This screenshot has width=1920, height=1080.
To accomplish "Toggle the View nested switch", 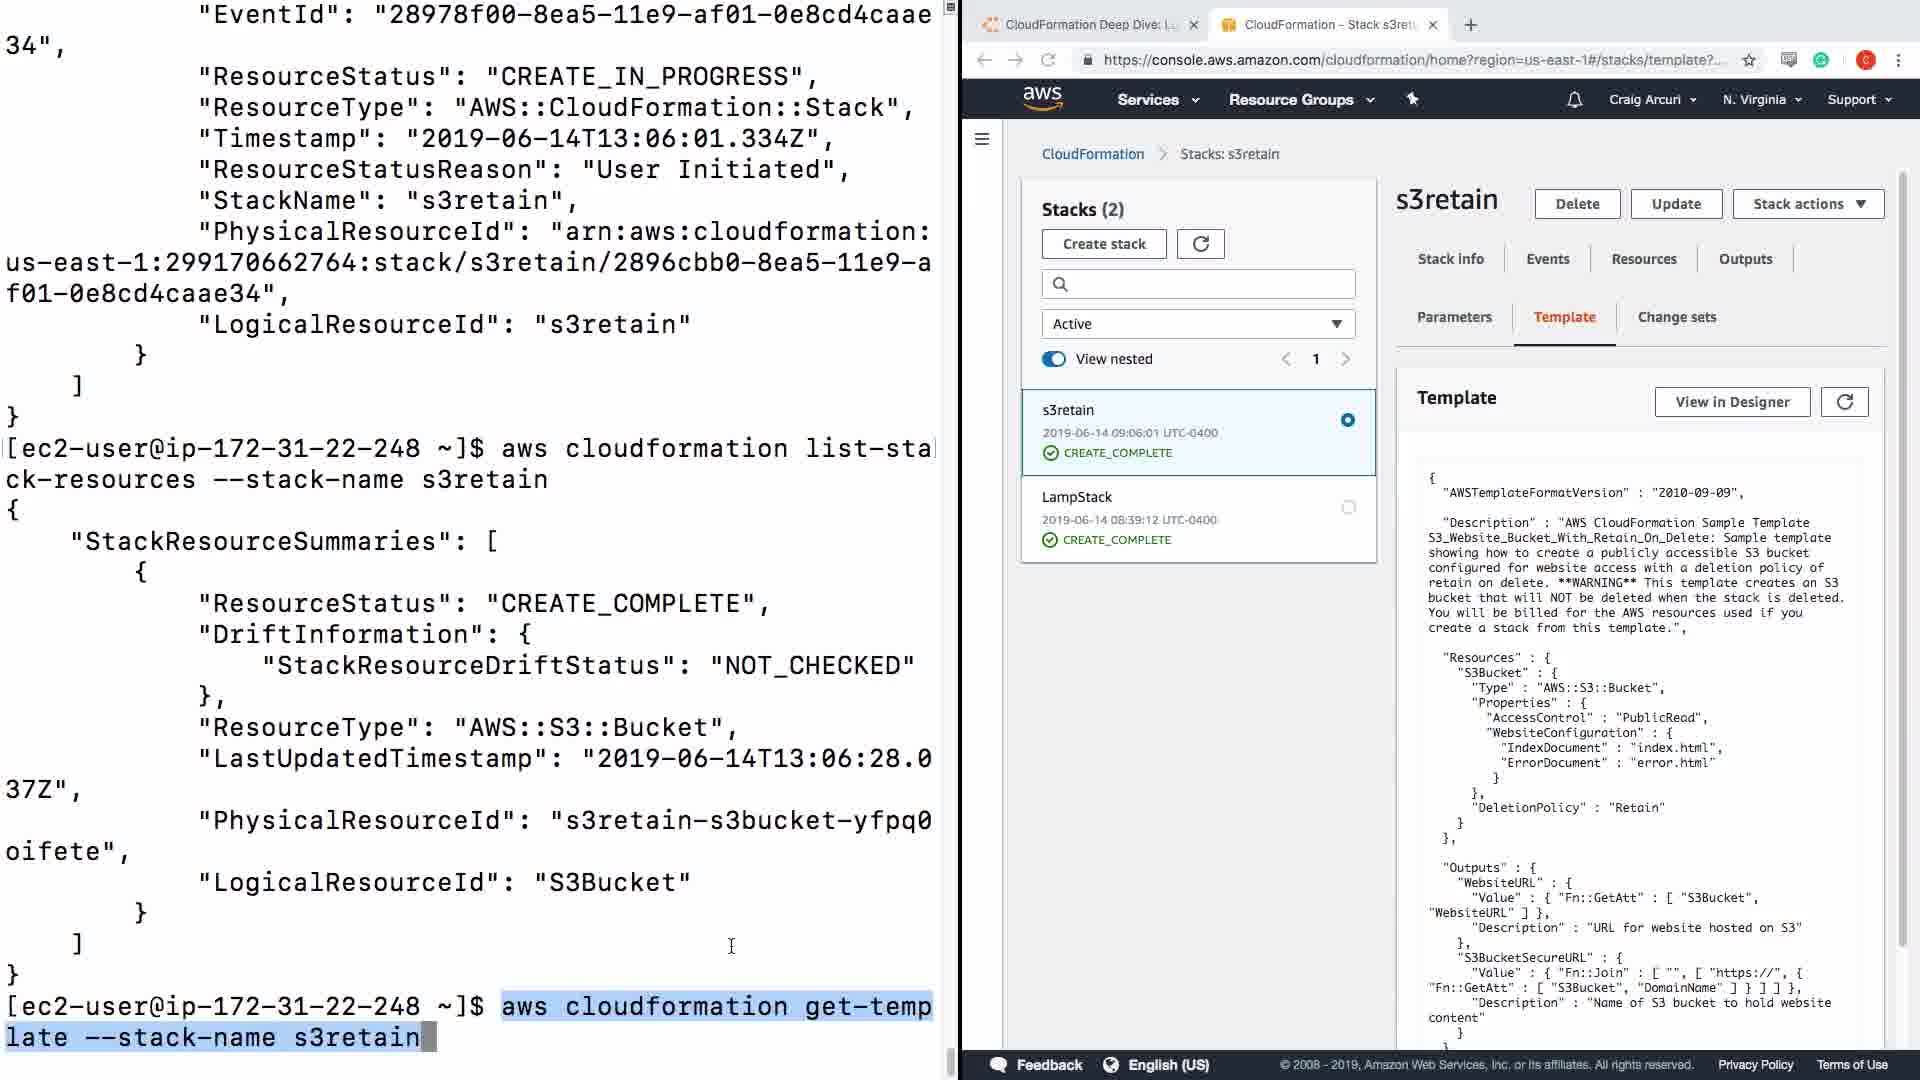I will click(1054, 359).
